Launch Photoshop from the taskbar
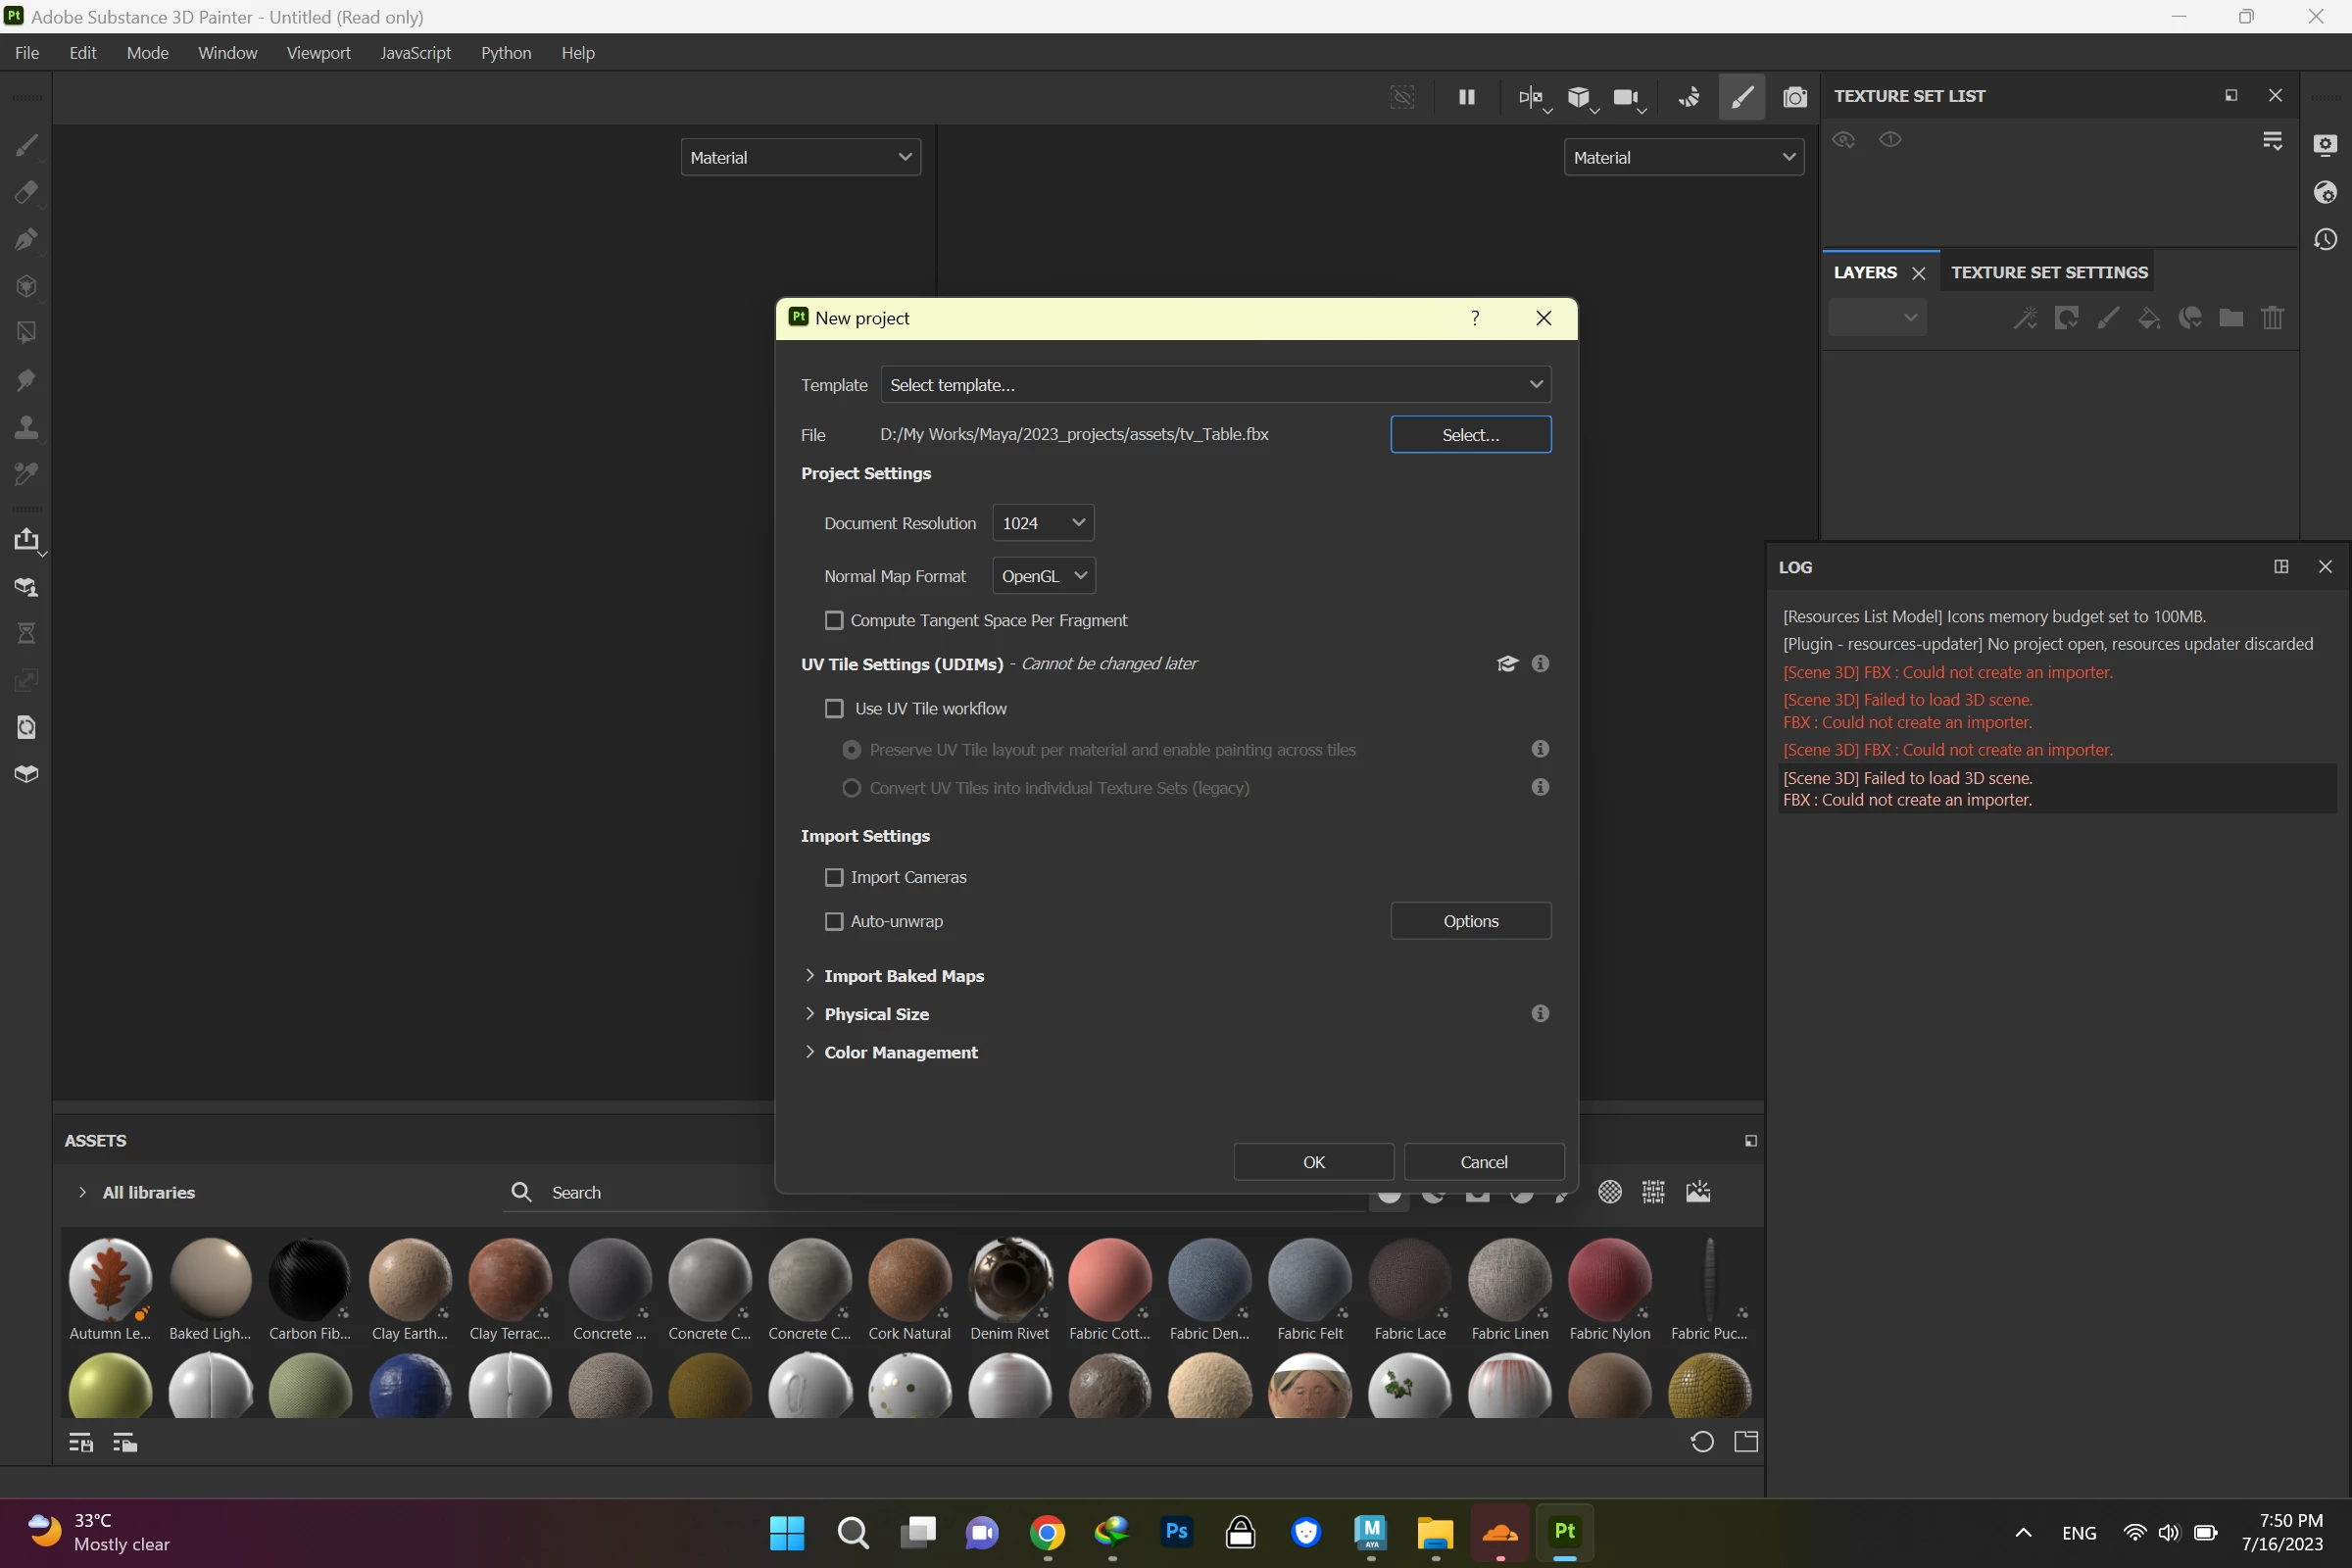The image size is (2352, 1568). (1177, 1532)
